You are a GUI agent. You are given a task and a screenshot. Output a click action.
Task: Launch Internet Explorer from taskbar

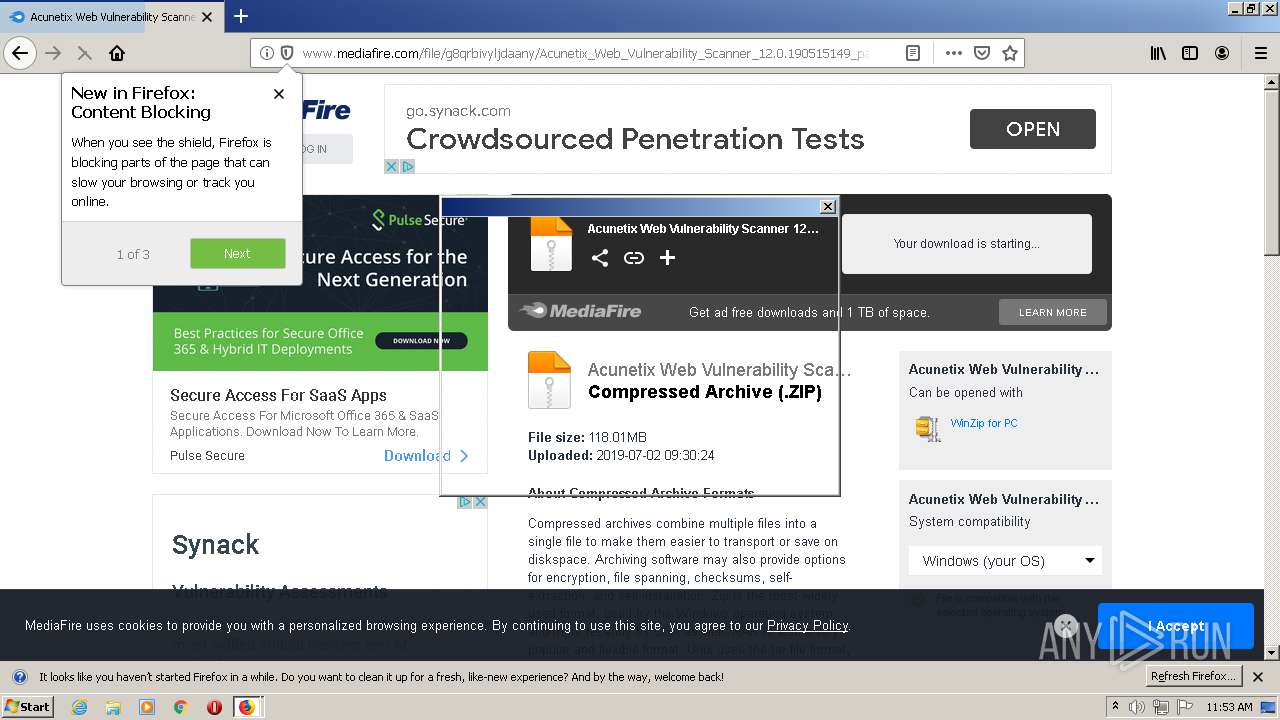pos(79,707)
